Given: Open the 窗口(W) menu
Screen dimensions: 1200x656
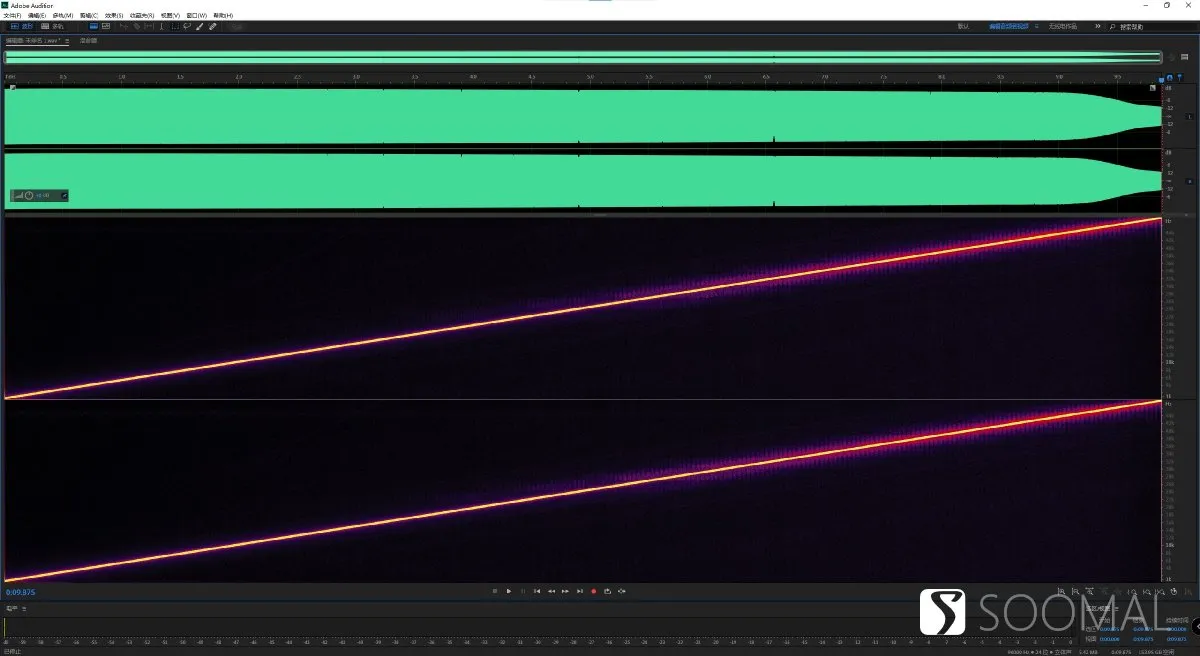Looking at the screenshot, I should (x=197, y=16).
